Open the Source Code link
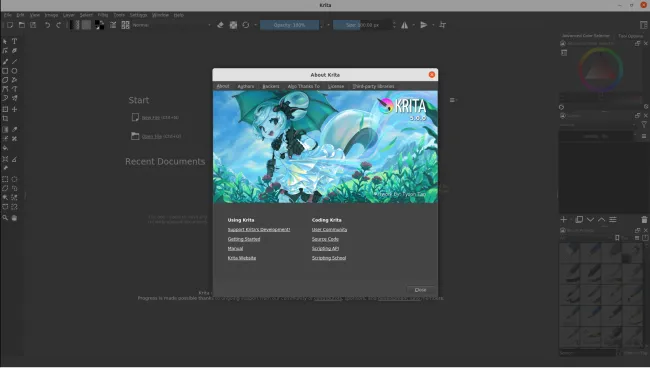650x369 pixels. [x=325, y=239]
